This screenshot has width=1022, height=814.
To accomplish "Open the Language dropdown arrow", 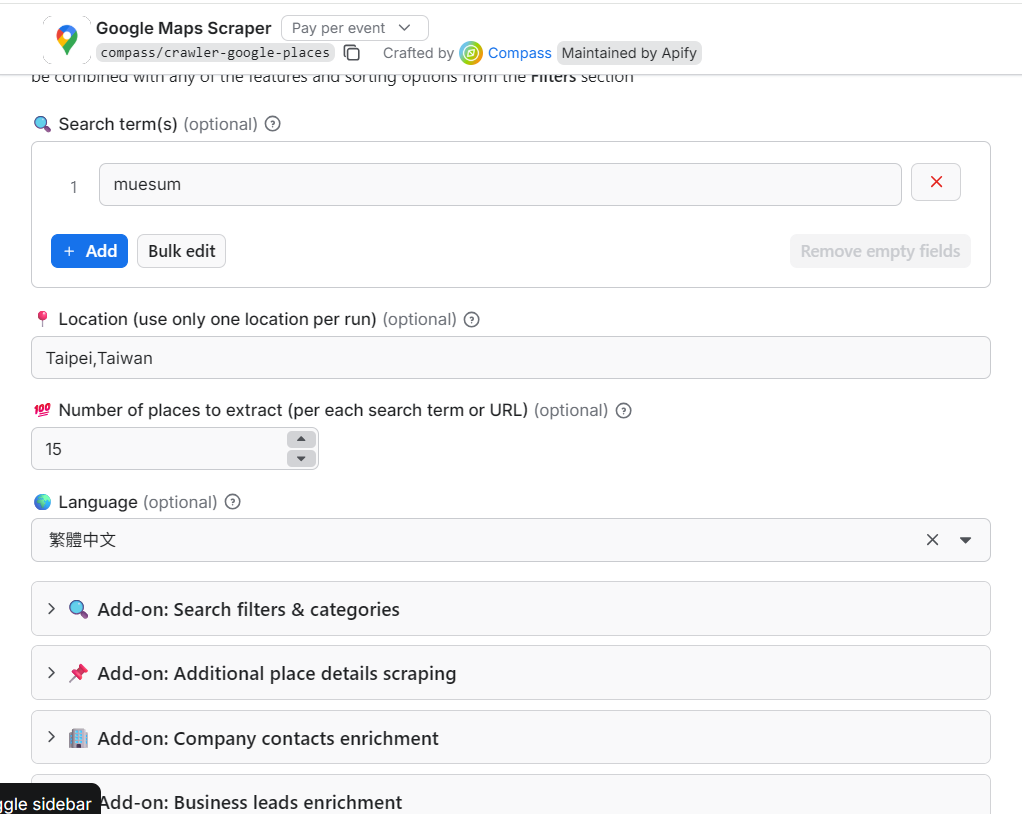I will click(965, 540).
